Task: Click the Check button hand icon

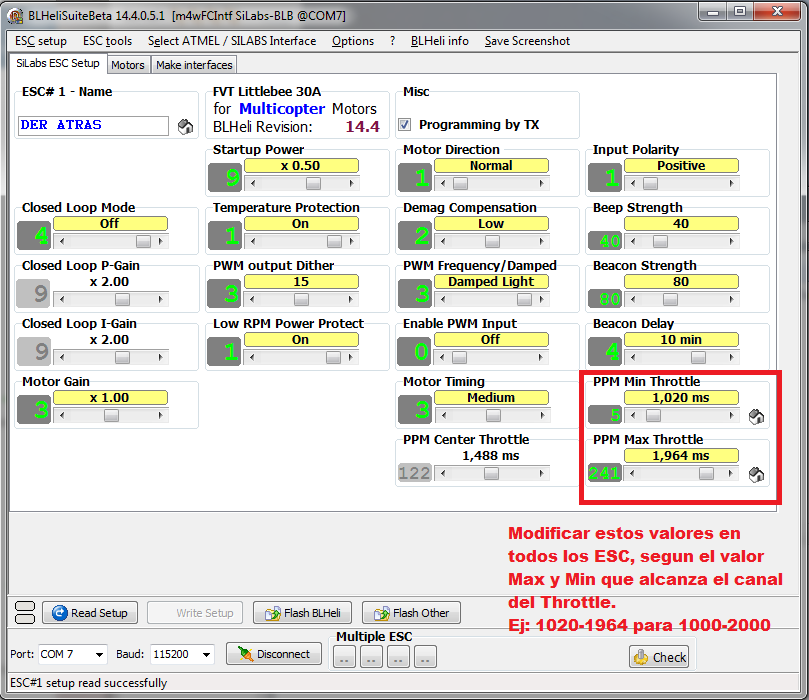Action: [641, 657]
